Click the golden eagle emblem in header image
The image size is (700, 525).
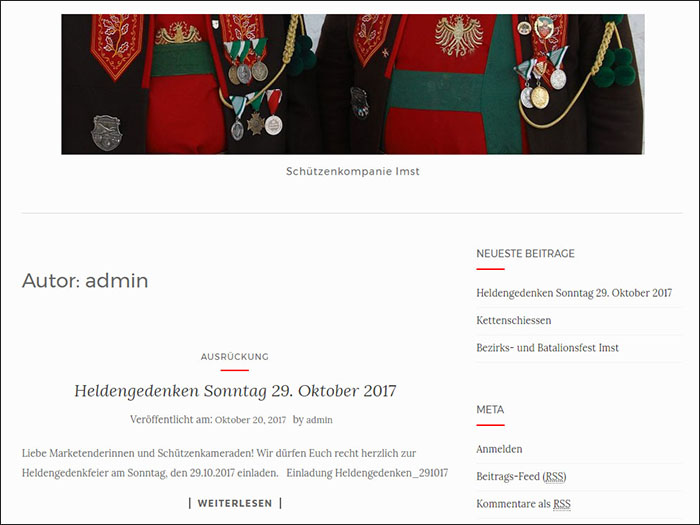[458, 36]
